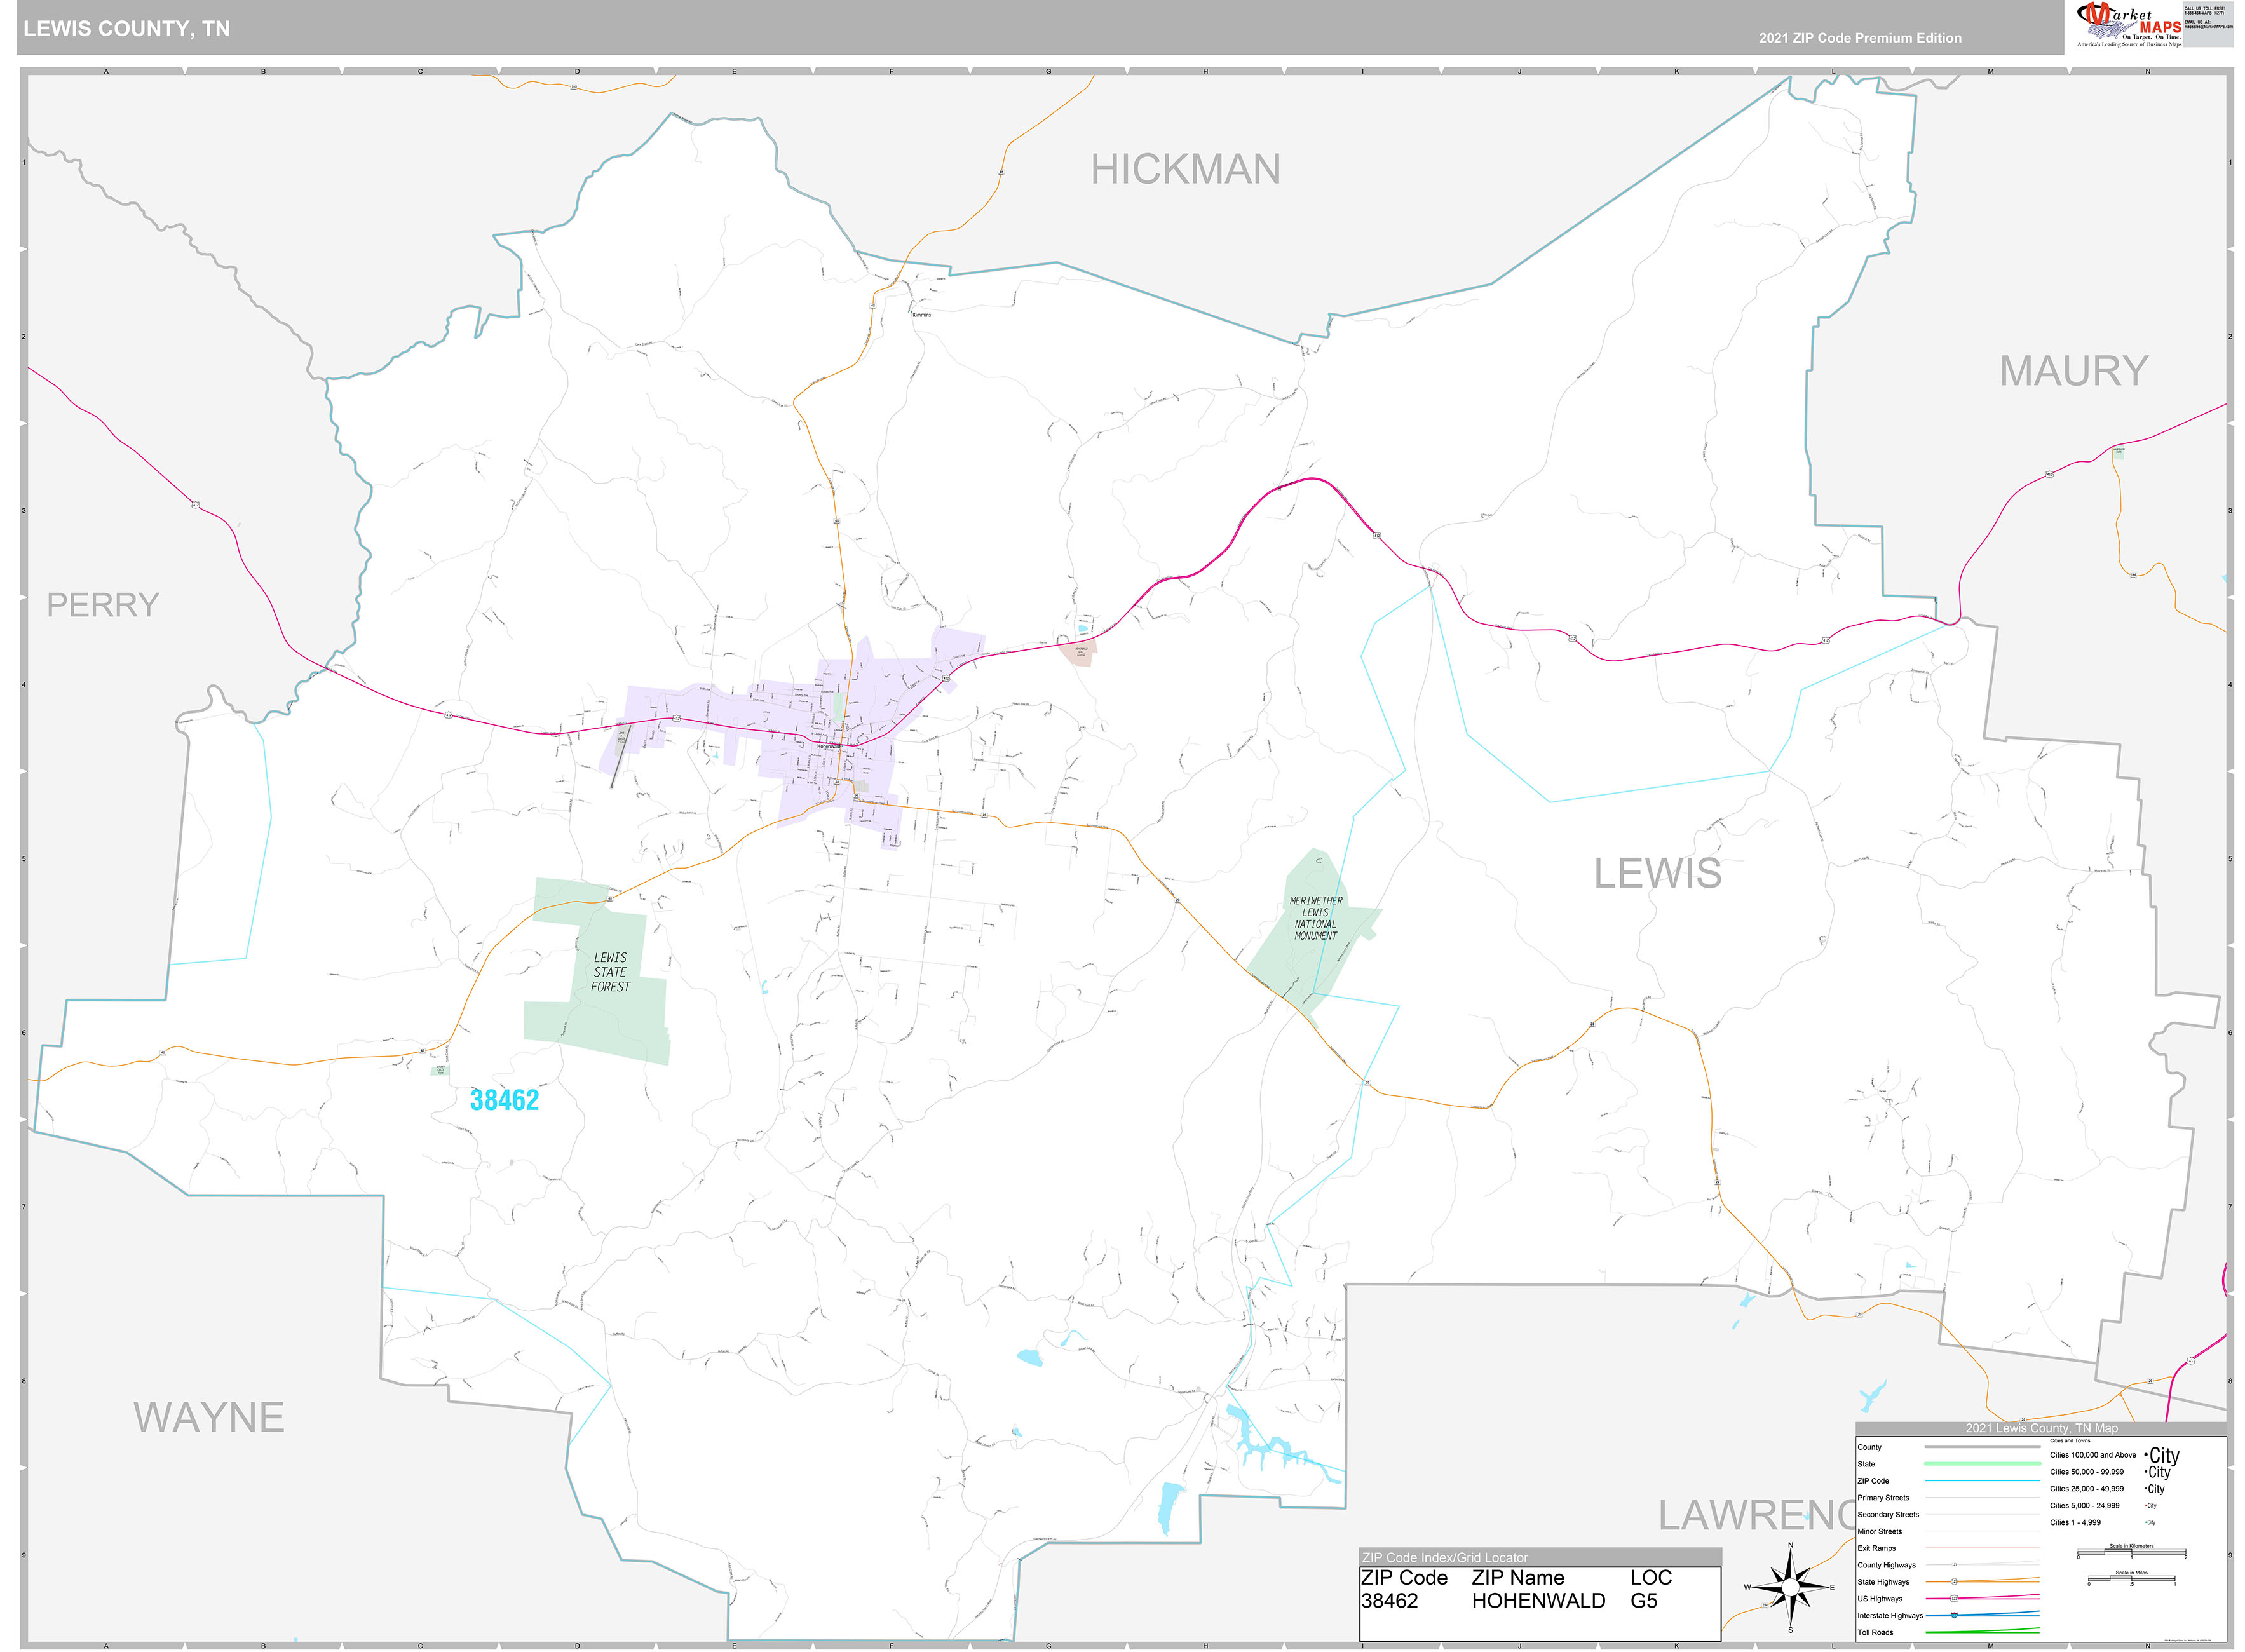The height and width of the screenshot is (1652, 2245).
Task: Click the State Highways legend symbol
Action: pyautogui.click(x=1954, y=1582)
